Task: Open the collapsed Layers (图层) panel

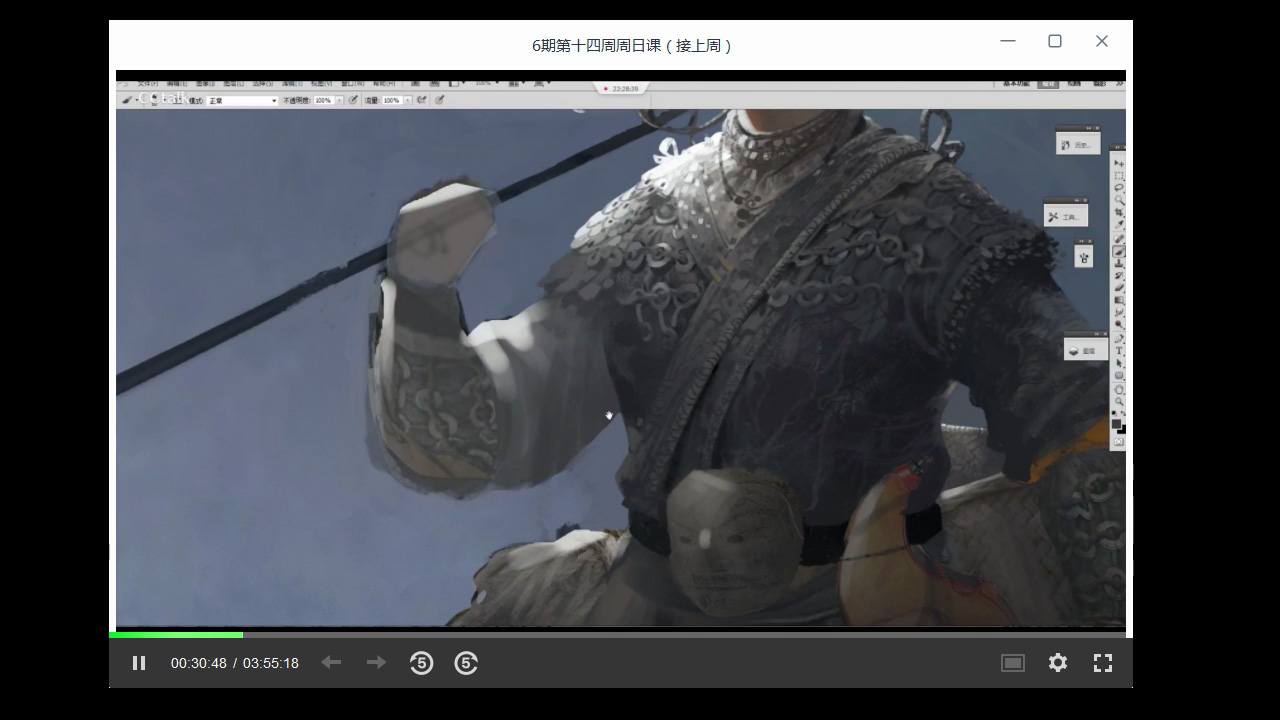Action: point(1086,351)
